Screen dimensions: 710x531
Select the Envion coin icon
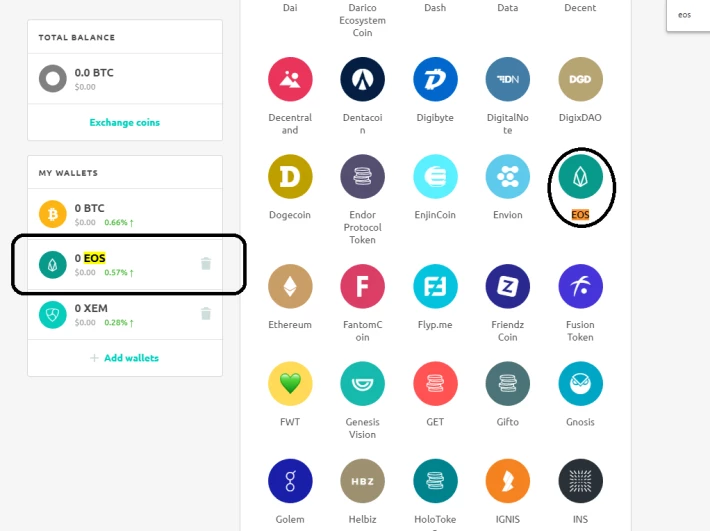tap(508, 177)
